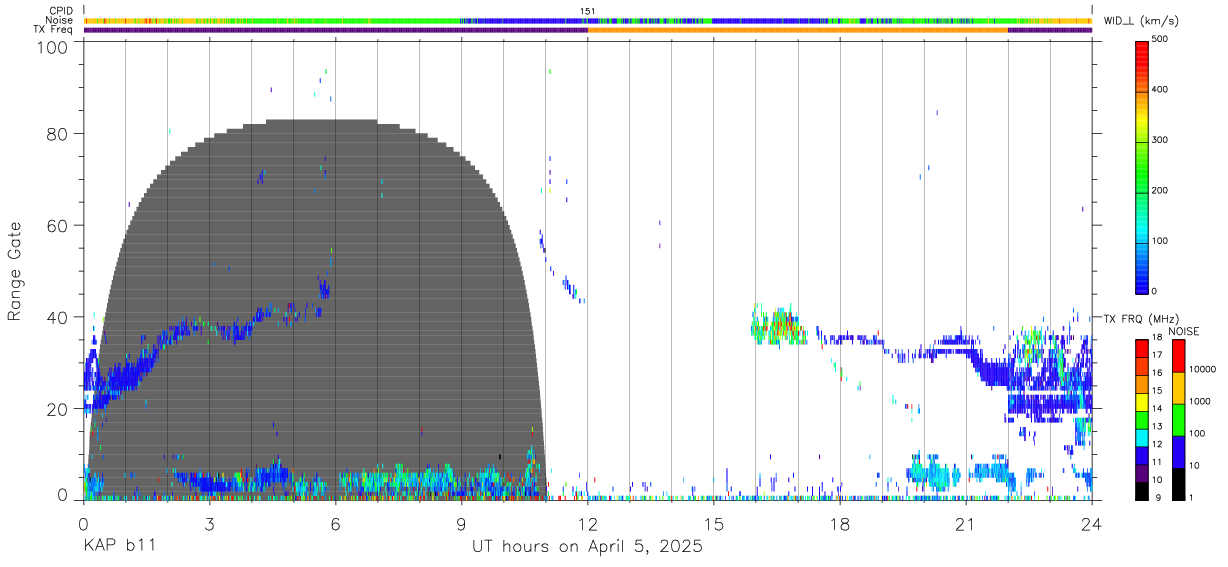This screenshot has height=567, width=1228.
Task: Click the 12 tick on the UT hours axis
Action: [587, 524]
